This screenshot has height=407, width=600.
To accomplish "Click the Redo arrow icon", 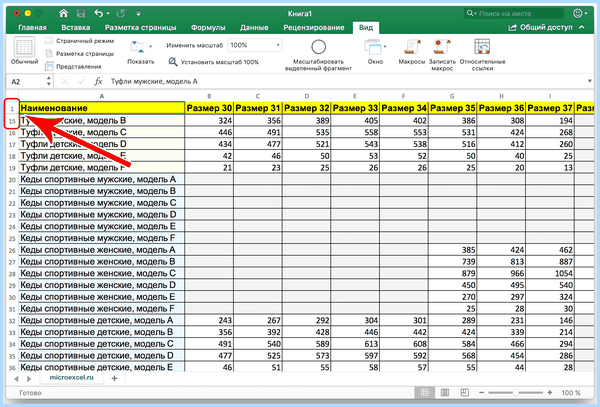I will coord(121,13).
